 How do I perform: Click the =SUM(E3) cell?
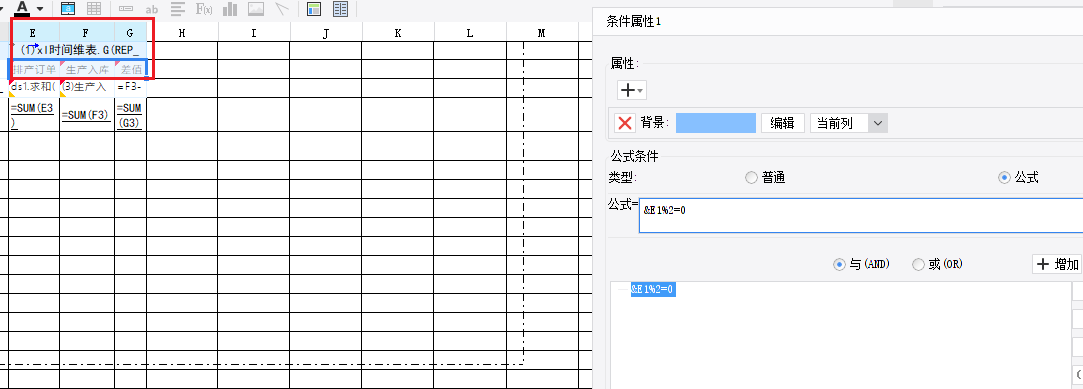[34, 114]
